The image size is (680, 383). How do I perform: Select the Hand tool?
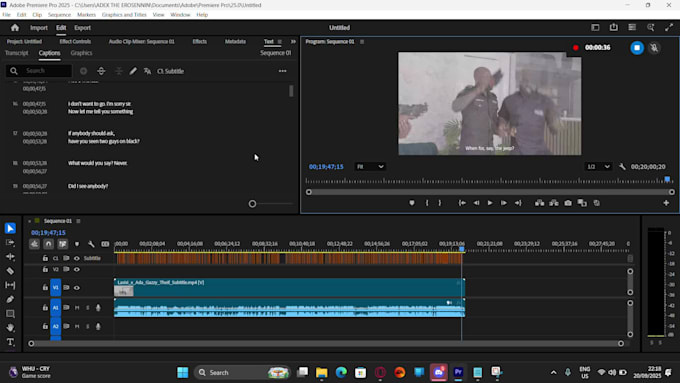[x=10, y=327]
